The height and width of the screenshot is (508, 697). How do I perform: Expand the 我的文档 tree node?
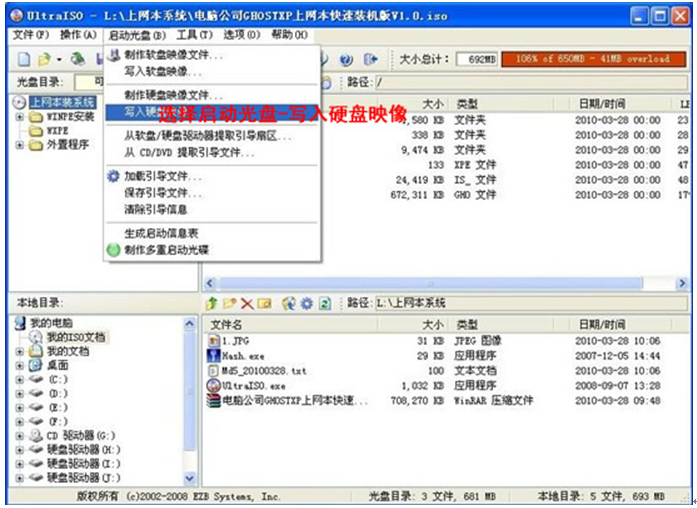[x=20, y=352]
